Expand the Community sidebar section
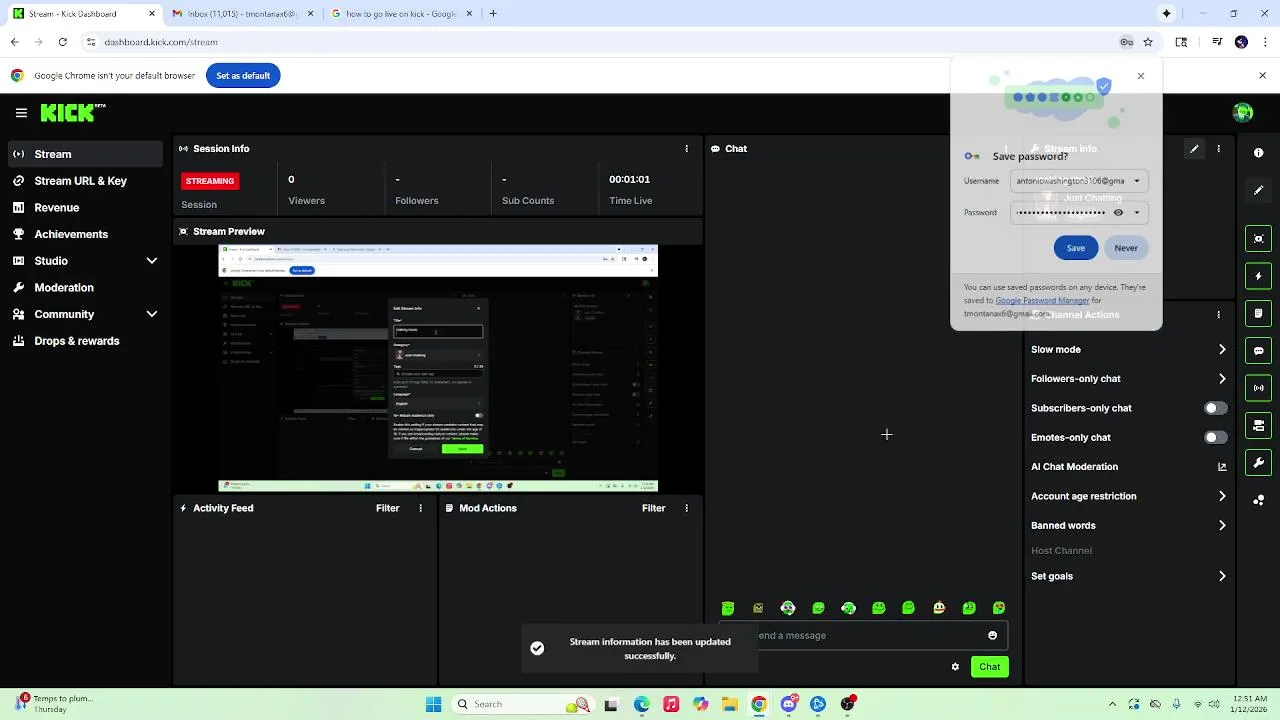 (152, 314)
